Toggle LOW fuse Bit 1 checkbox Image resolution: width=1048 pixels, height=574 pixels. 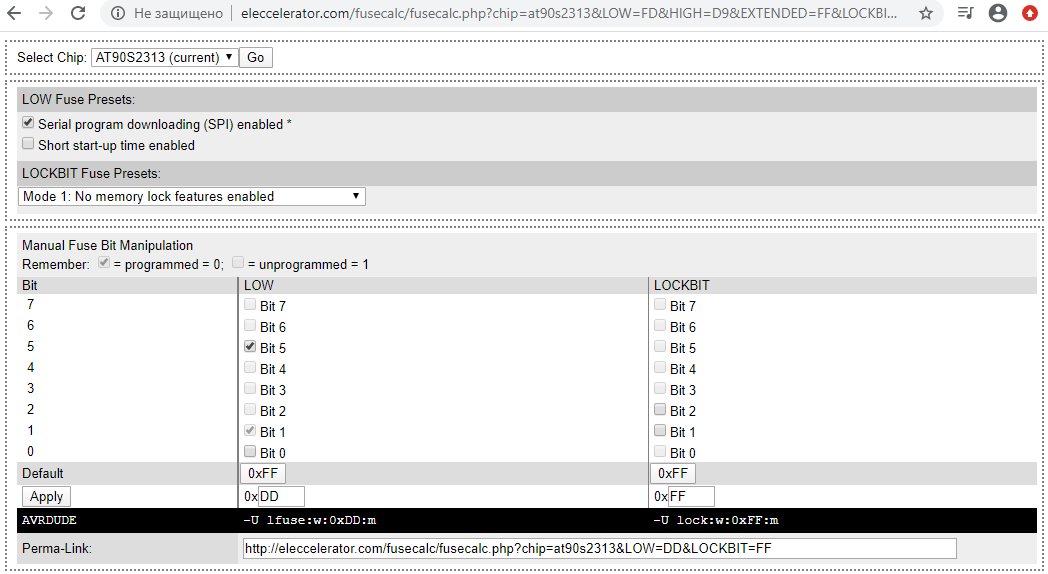point(250,430)
